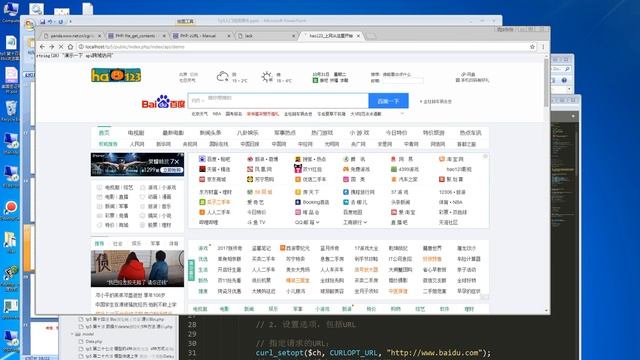640x360 pixels.
Task: Go back with the browser back arrow
Action: (x=42, y=47)
